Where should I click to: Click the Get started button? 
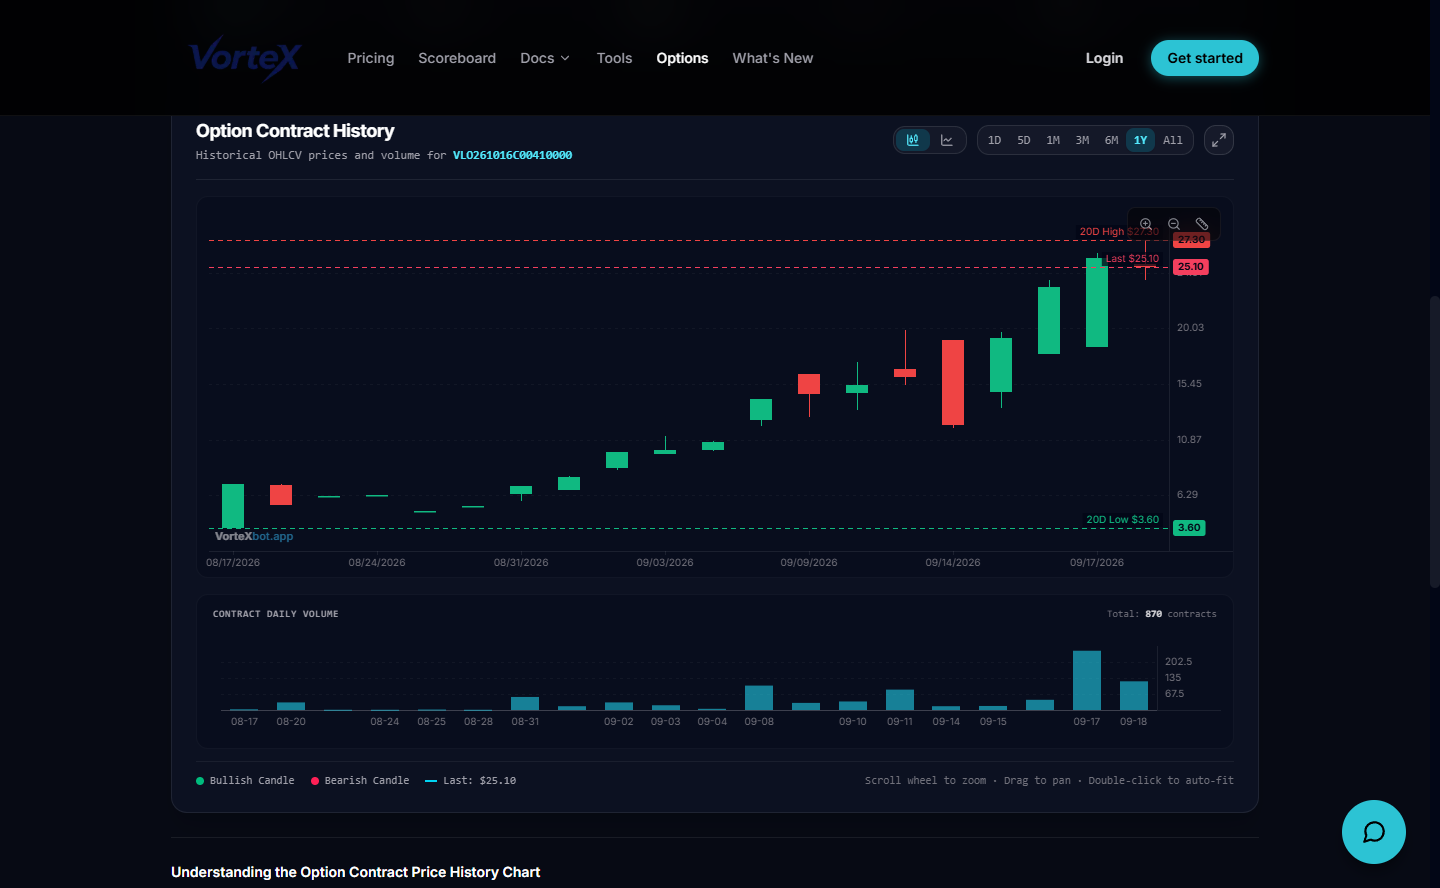point(1205,58)
